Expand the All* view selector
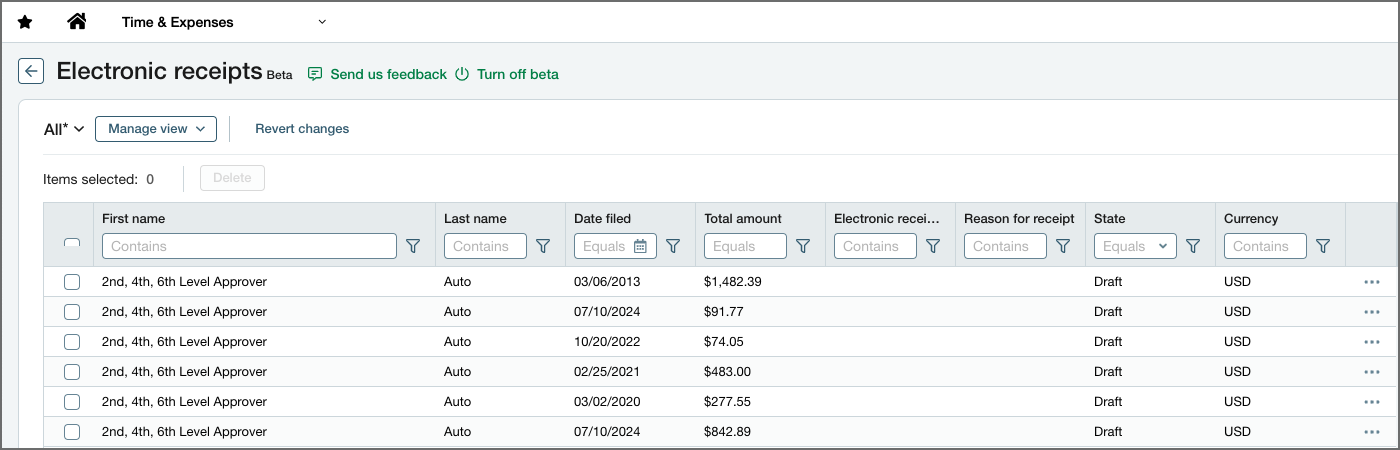Image resolution: width=1400 pixels, height=450 pixels. (64, 129)
